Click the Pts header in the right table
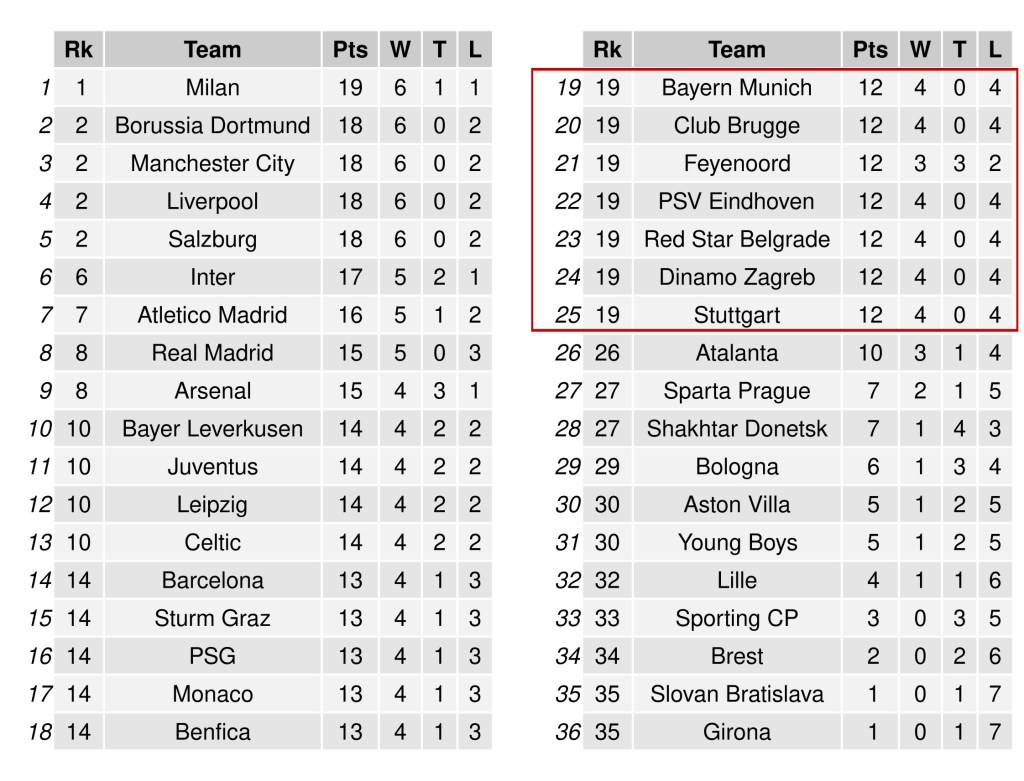This screenshot has height=781, width=1024. 870,49
